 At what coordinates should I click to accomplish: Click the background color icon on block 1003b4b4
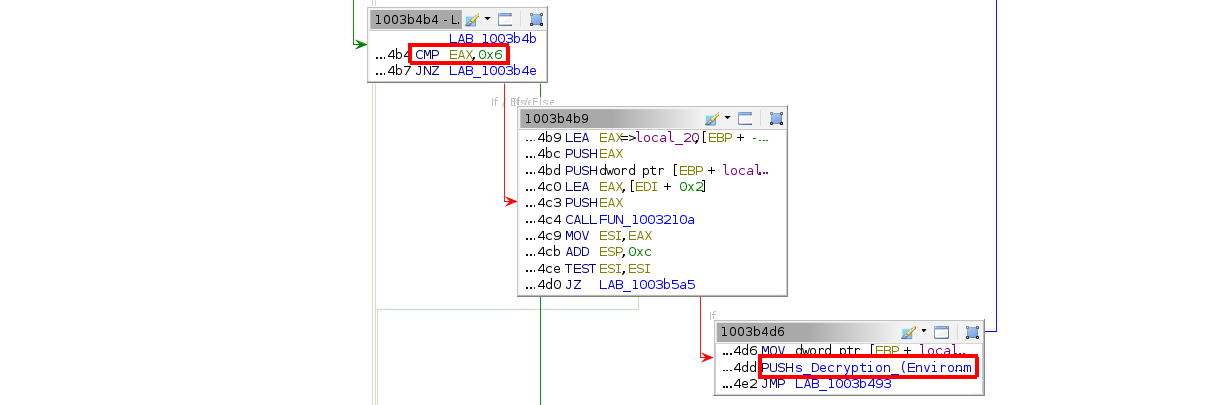pos(471,19)
